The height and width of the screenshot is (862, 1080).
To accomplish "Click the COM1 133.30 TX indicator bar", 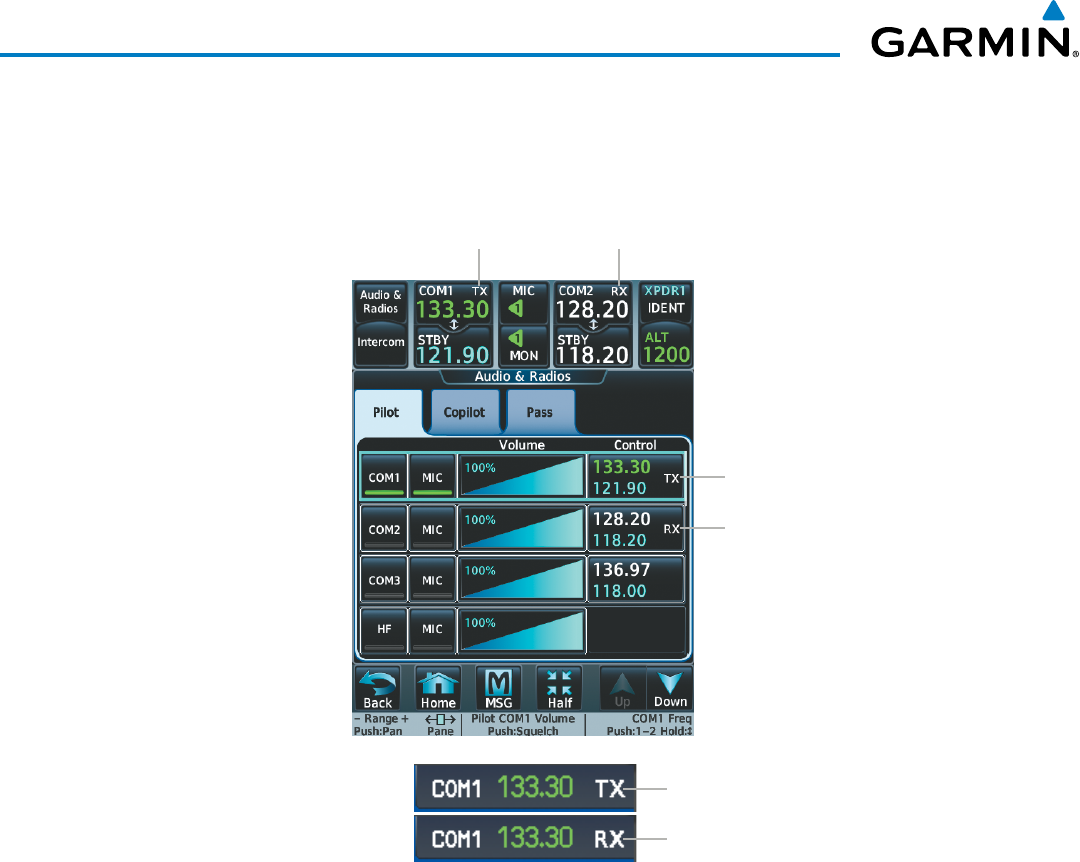I will click(x=525, y=788).
